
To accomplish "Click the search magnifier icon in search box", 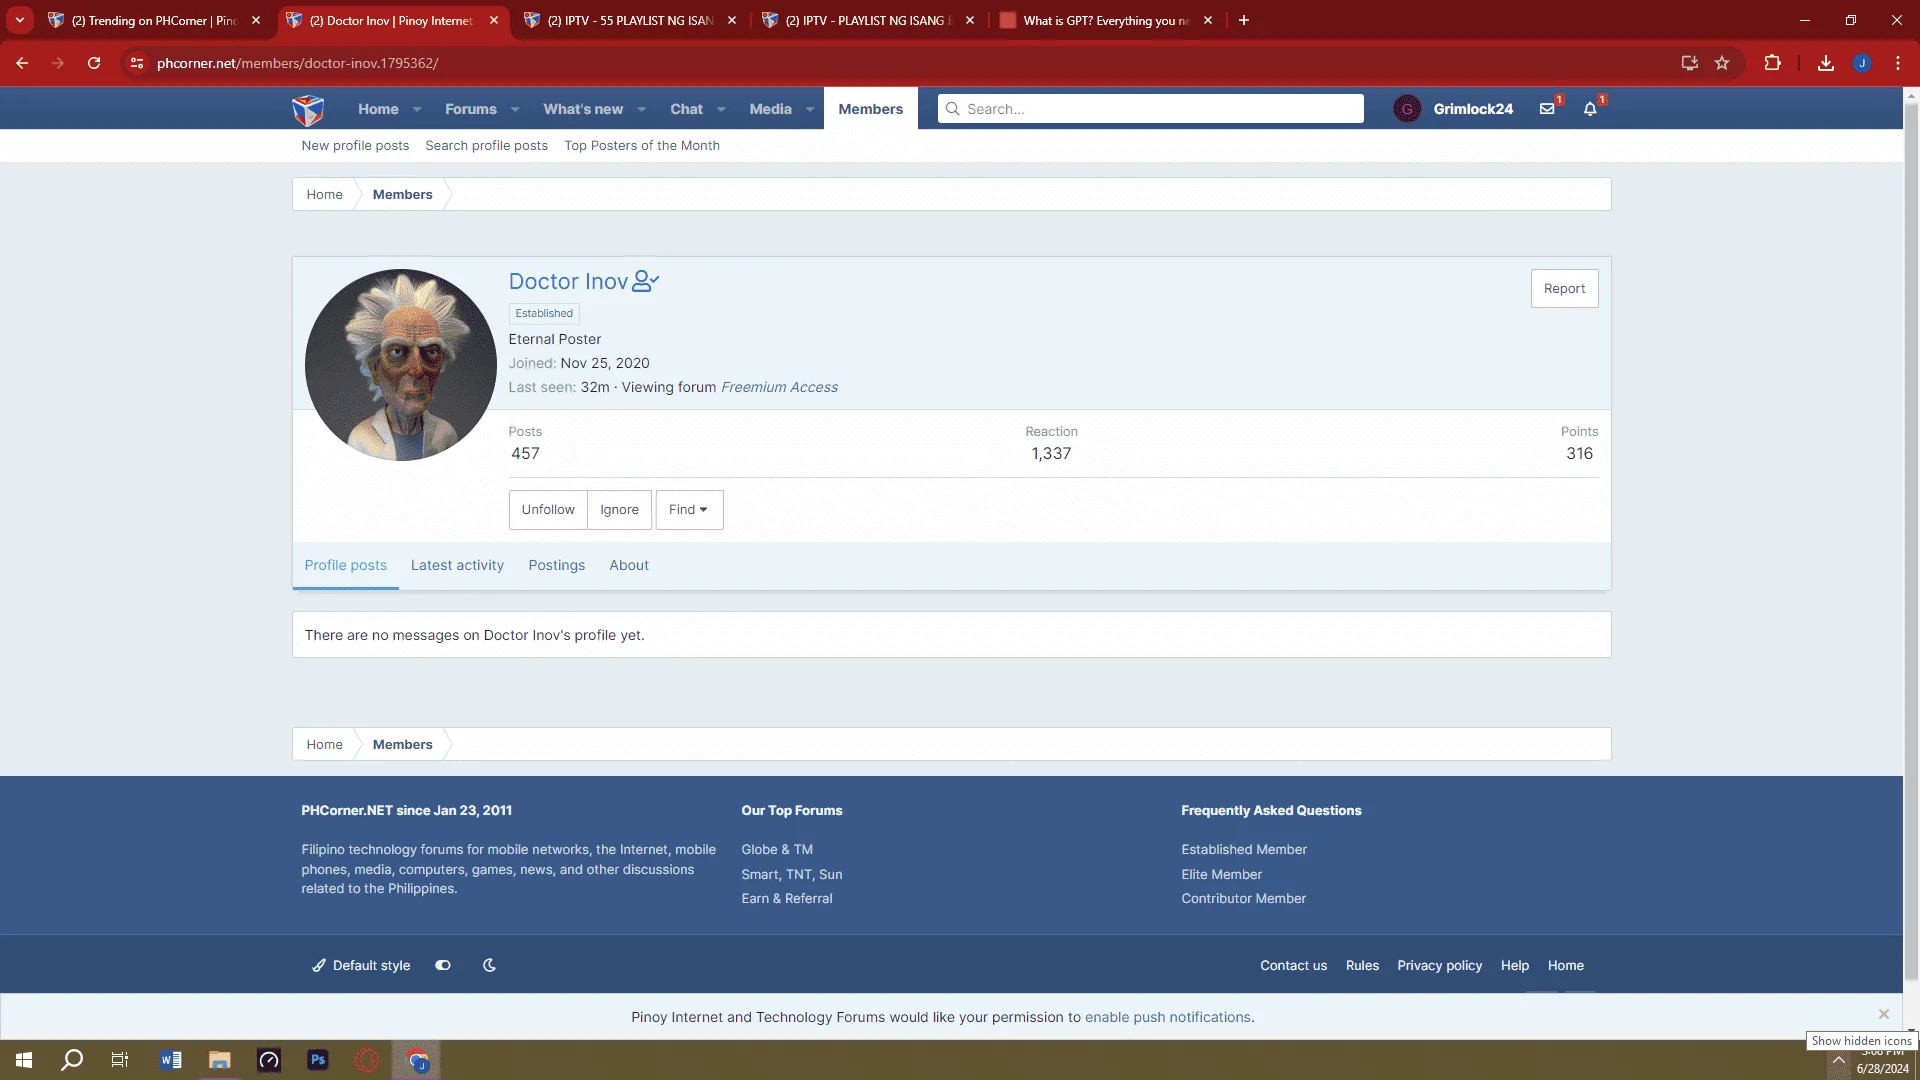I will click(x=953, y=109).
